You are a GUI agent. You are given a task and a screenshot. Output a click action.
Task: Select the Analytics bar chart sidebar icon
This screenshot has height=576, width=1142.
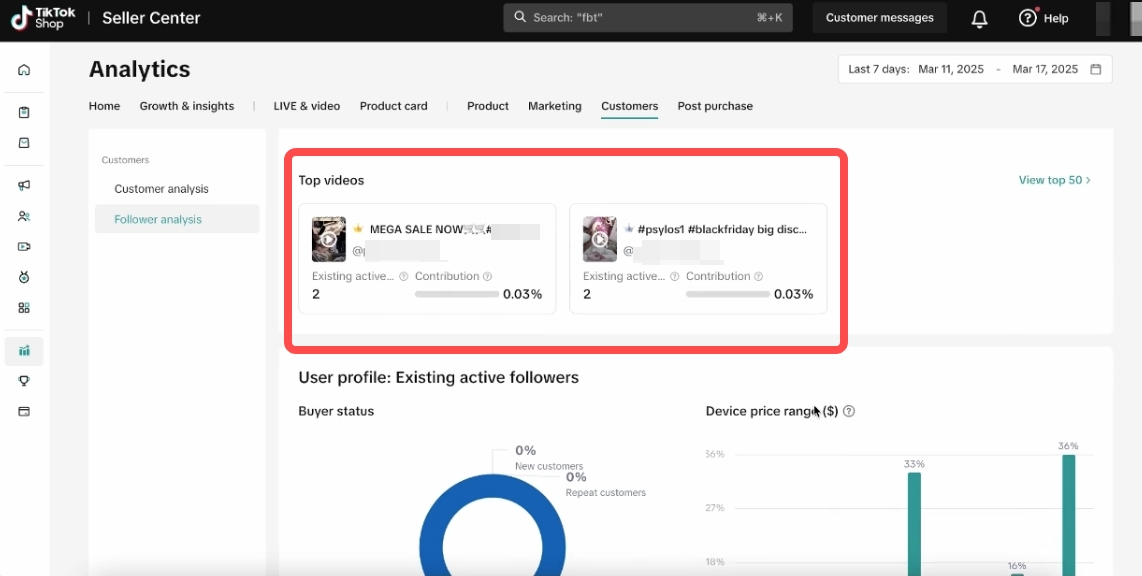24,351
